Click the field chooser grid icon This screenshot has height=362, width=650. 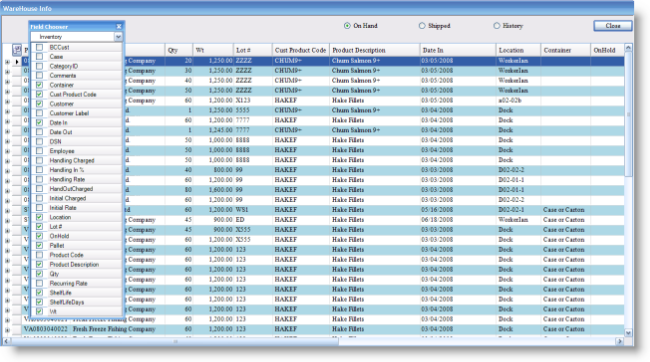17,50
